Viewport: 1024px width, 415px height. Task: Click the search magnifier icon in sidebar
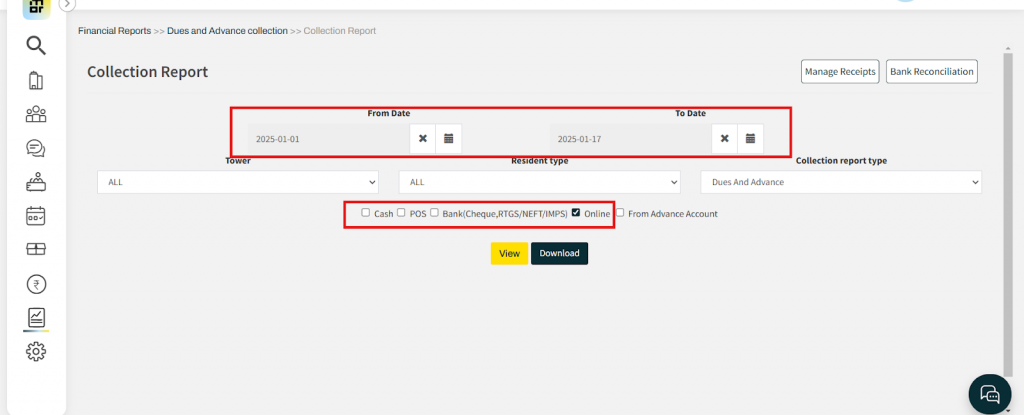(x=36, y=45)
